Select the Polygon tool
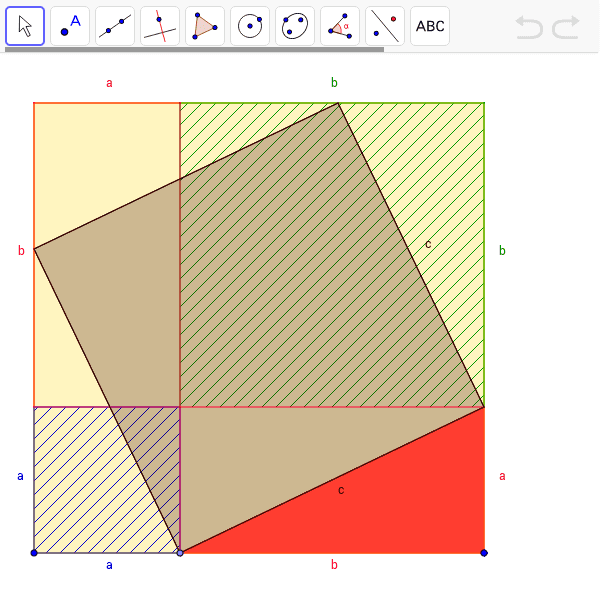 click(205, 26)
